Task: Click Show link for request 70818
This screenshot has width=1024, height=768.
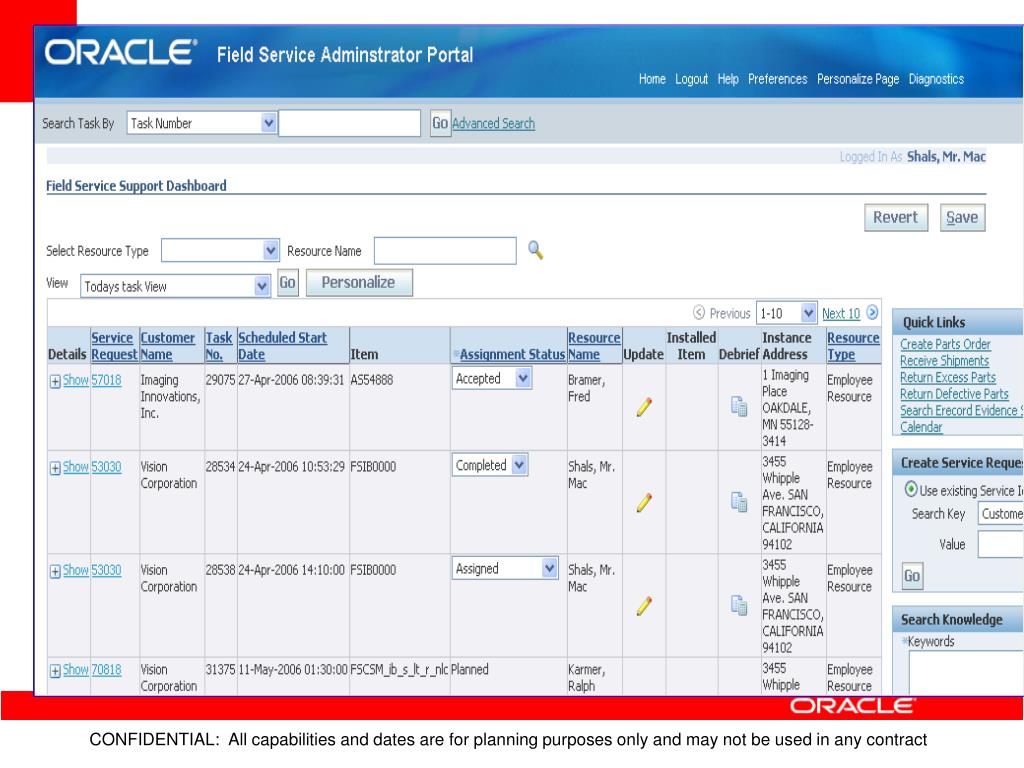Action: 75,669
